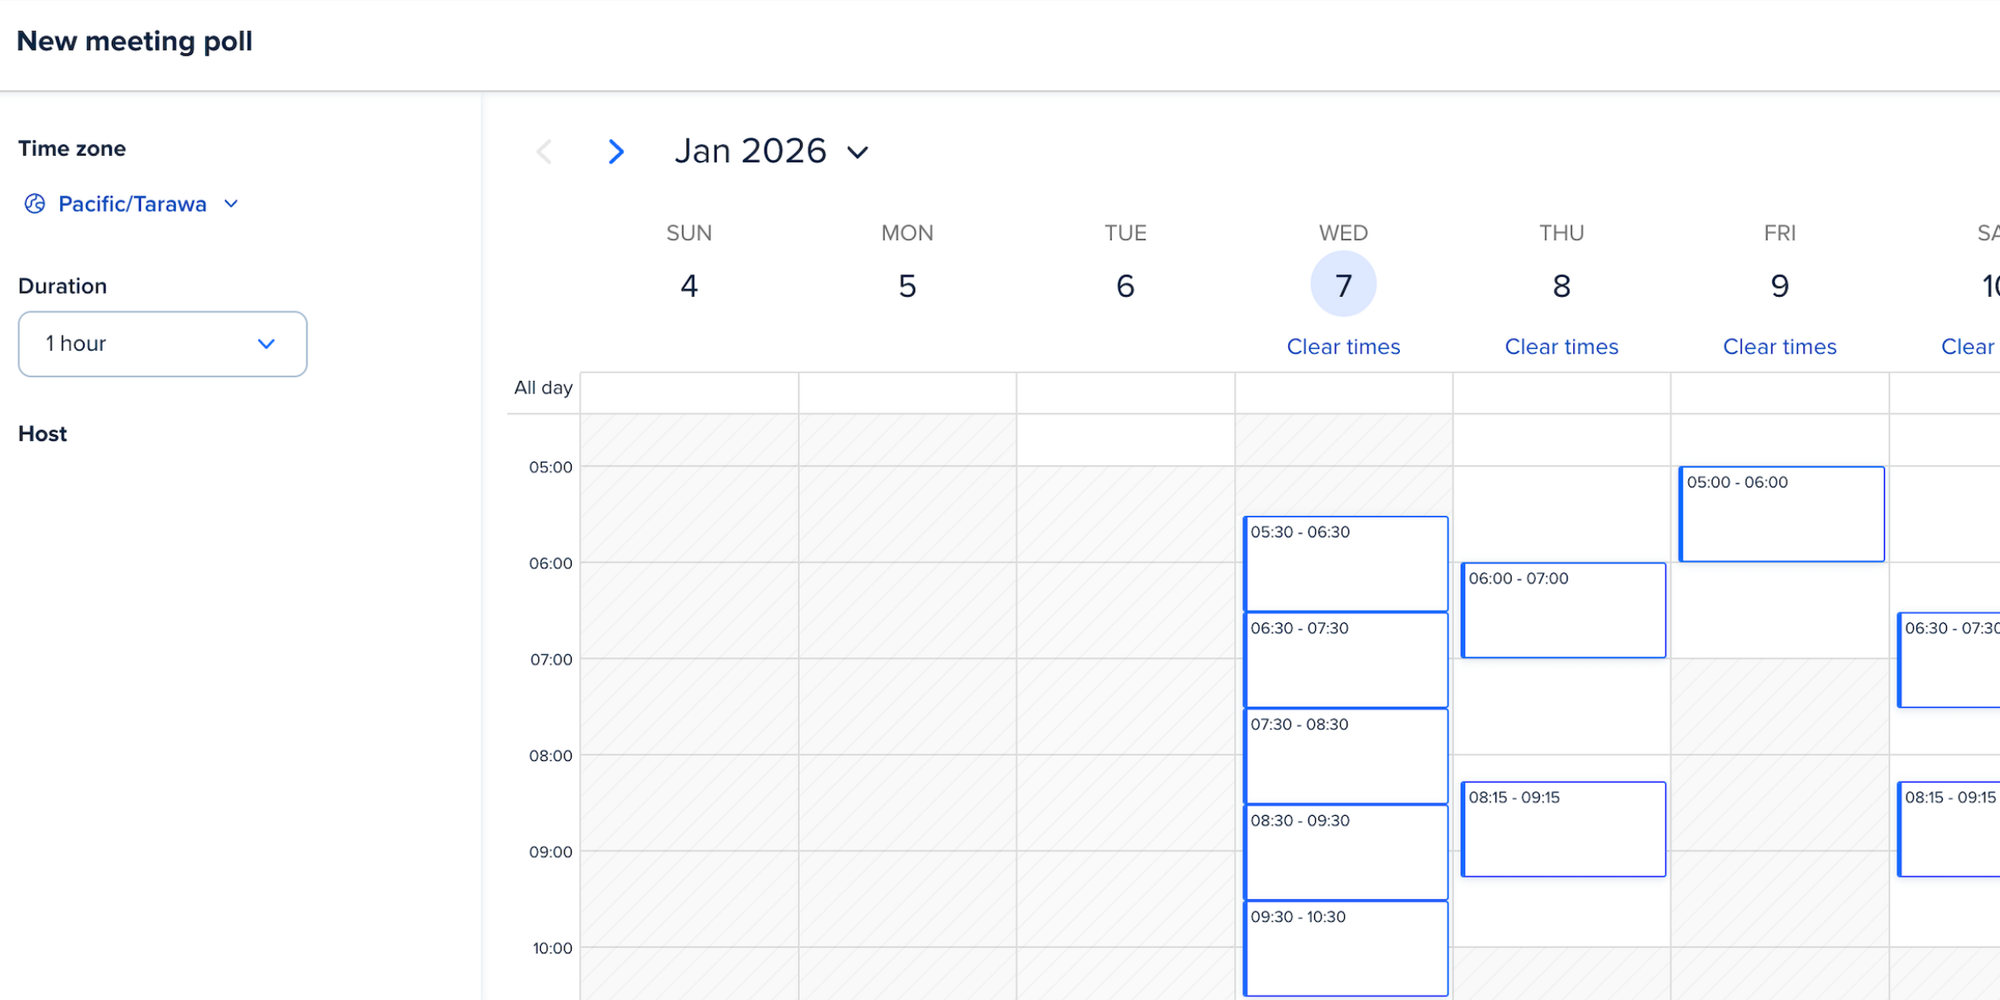The height and width of the screenshot is (1000, 2000).
Task: Select the 07:30 - 08:30 slot on Wednesday
Action: [1346, 755]
